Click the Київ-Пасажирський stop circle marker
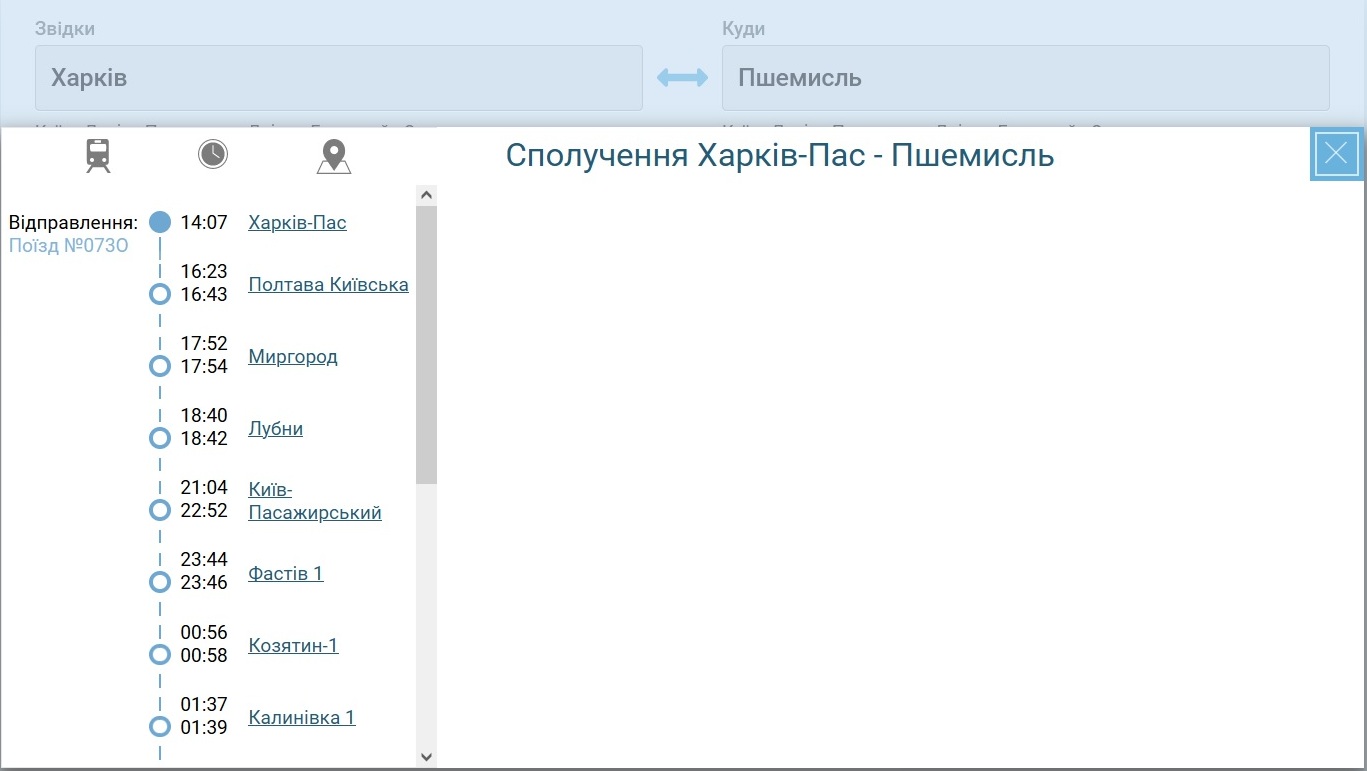Image resolution: width=1367 pixels, height=771 pixels. (x=160, y=510)
